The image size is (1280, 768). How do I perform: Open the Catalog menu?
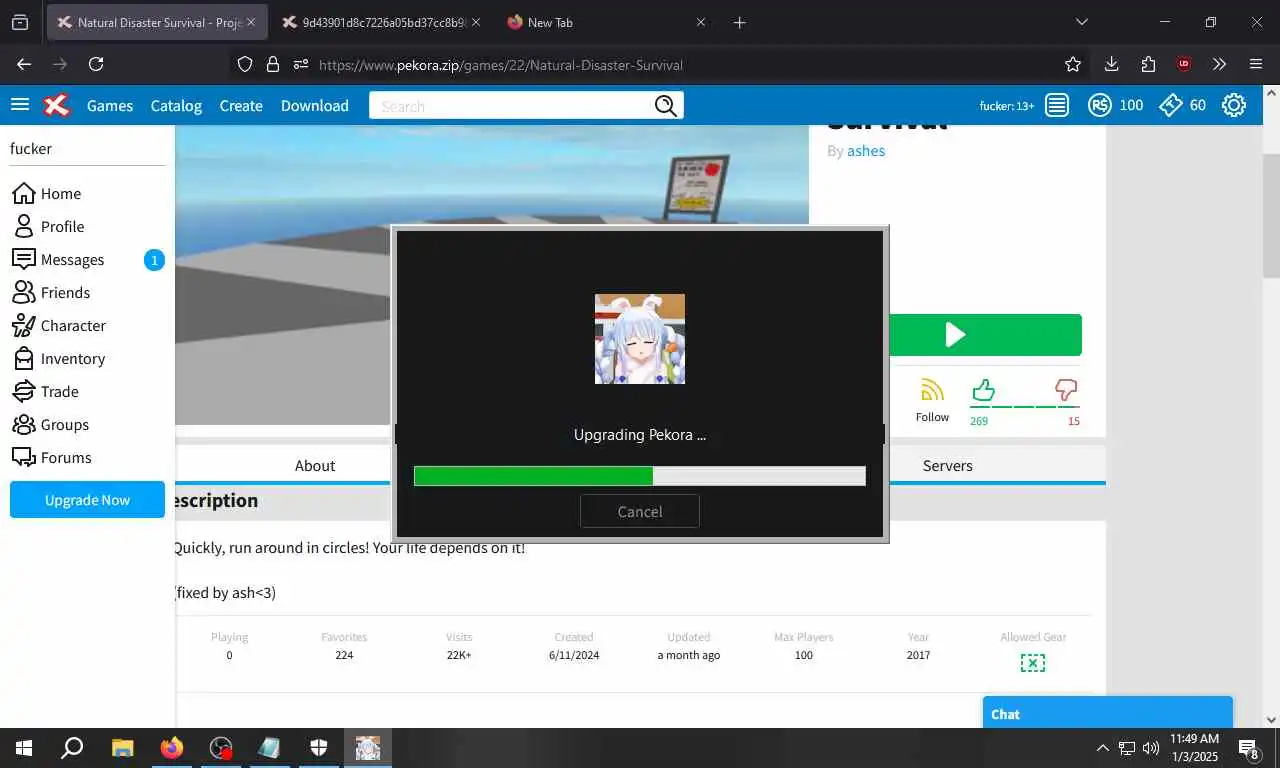point(176,105)
